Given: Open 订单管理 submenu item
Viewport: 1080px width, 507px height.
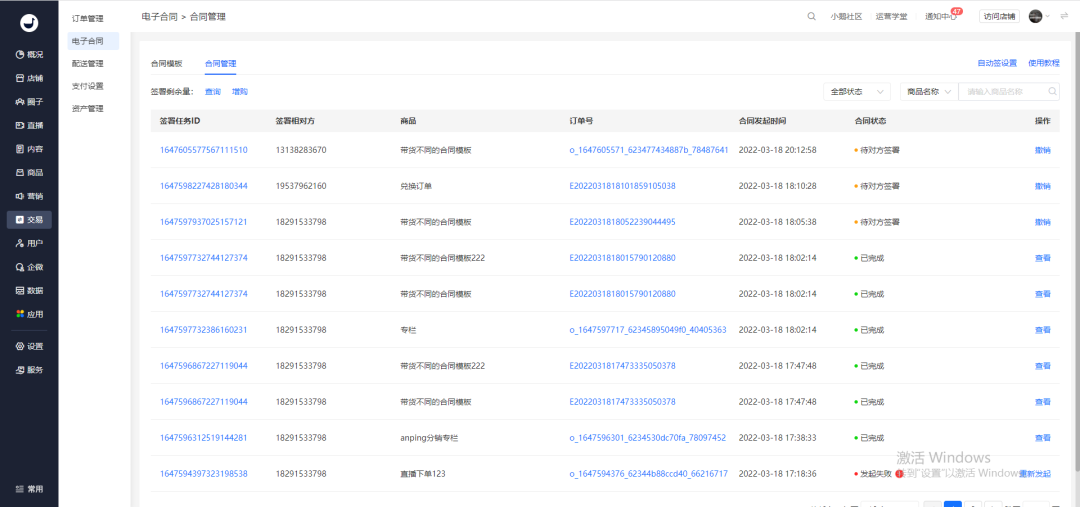Looking at the screenshot, I should [x=87, y=19].
